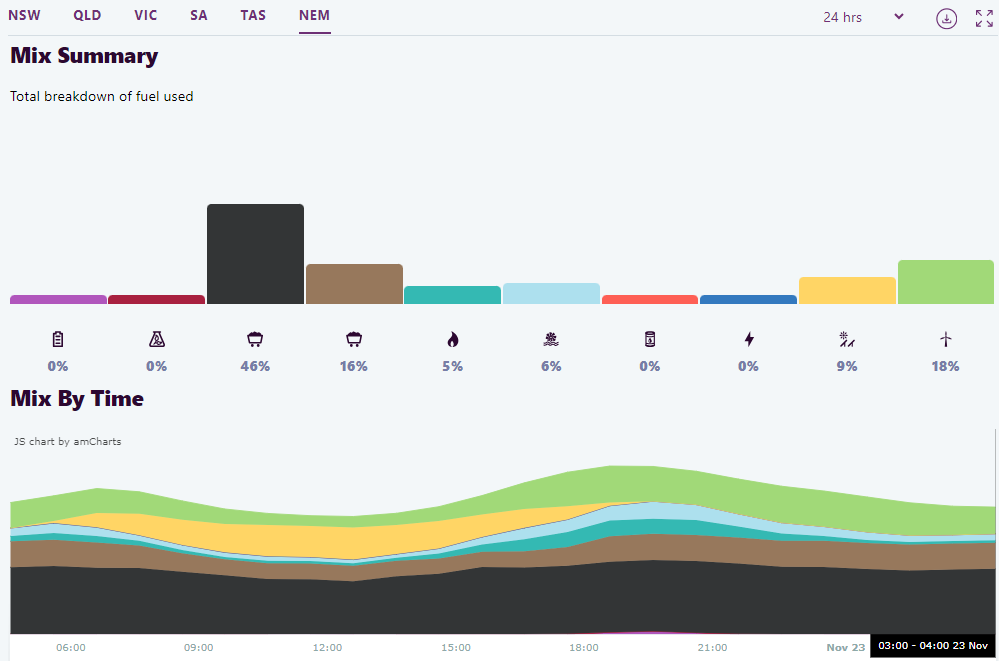The image size is (999, 661).
Task: Click the 'JS chart by amCharts' link
Action: tap(68, 441)
